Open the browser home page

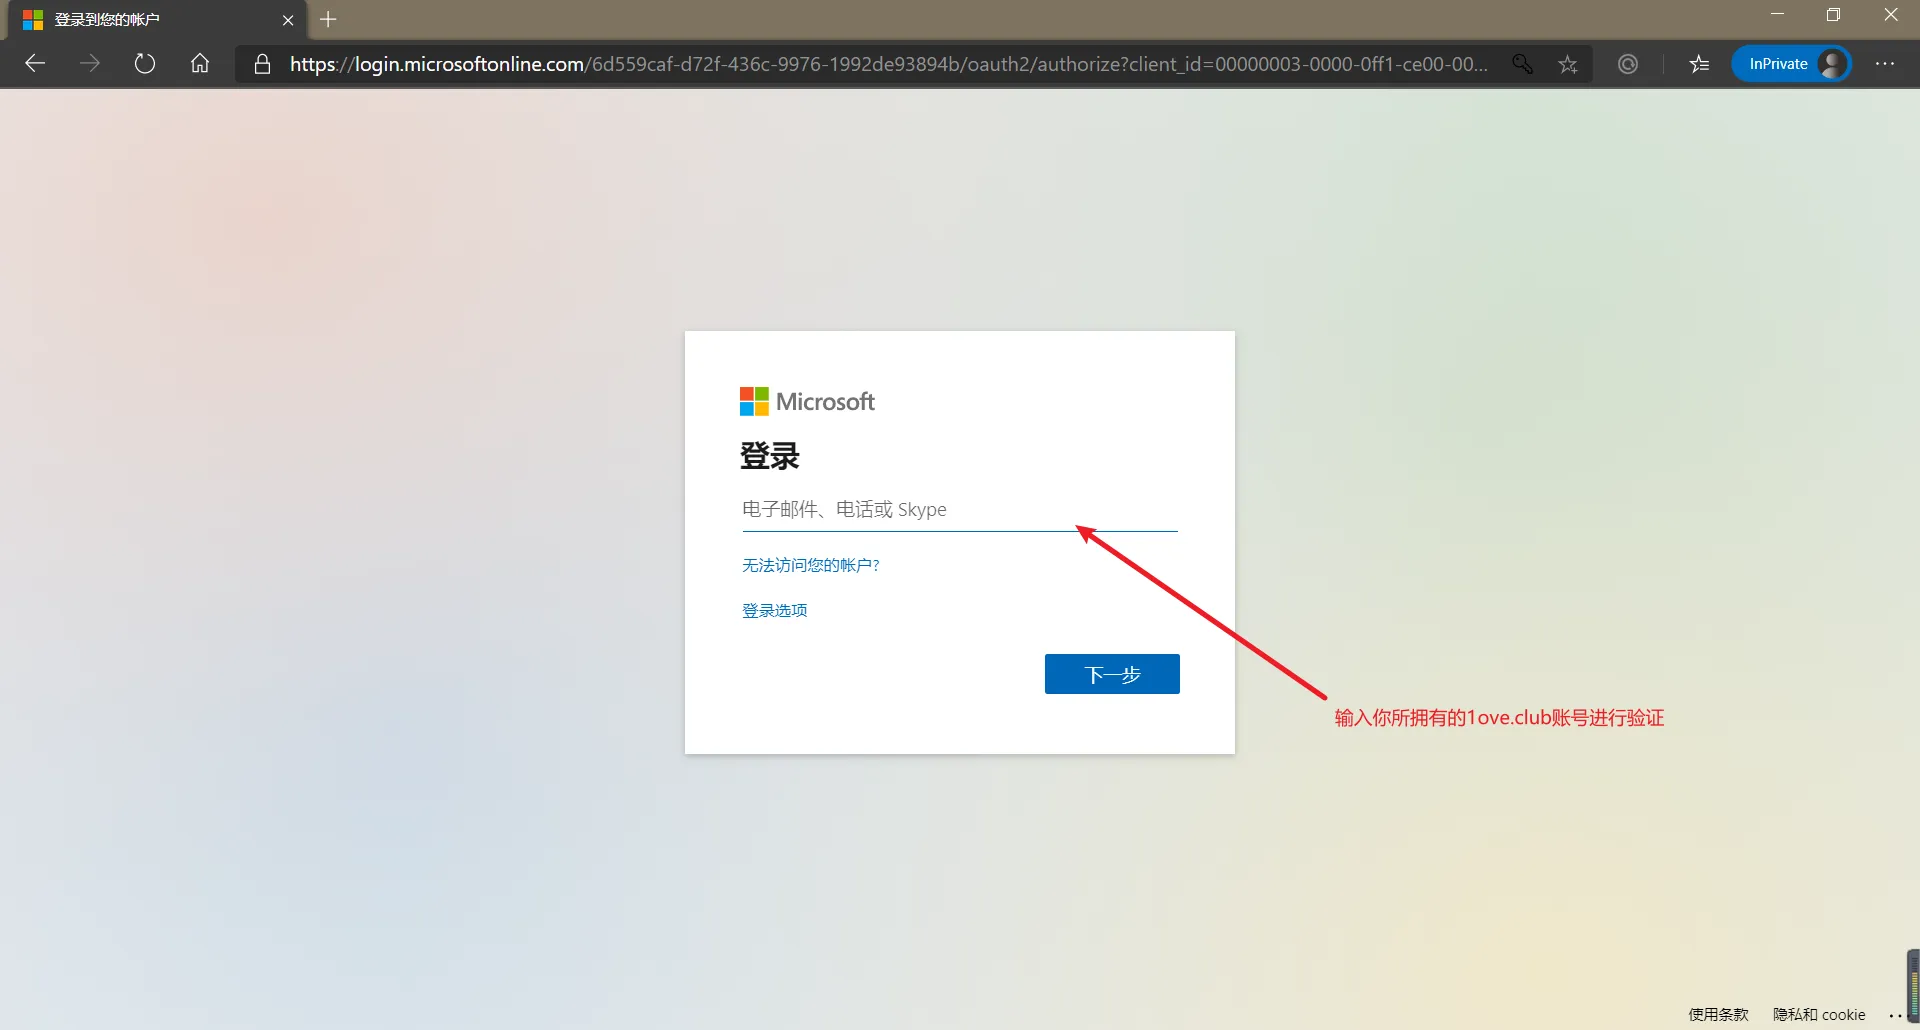point(200,64)
